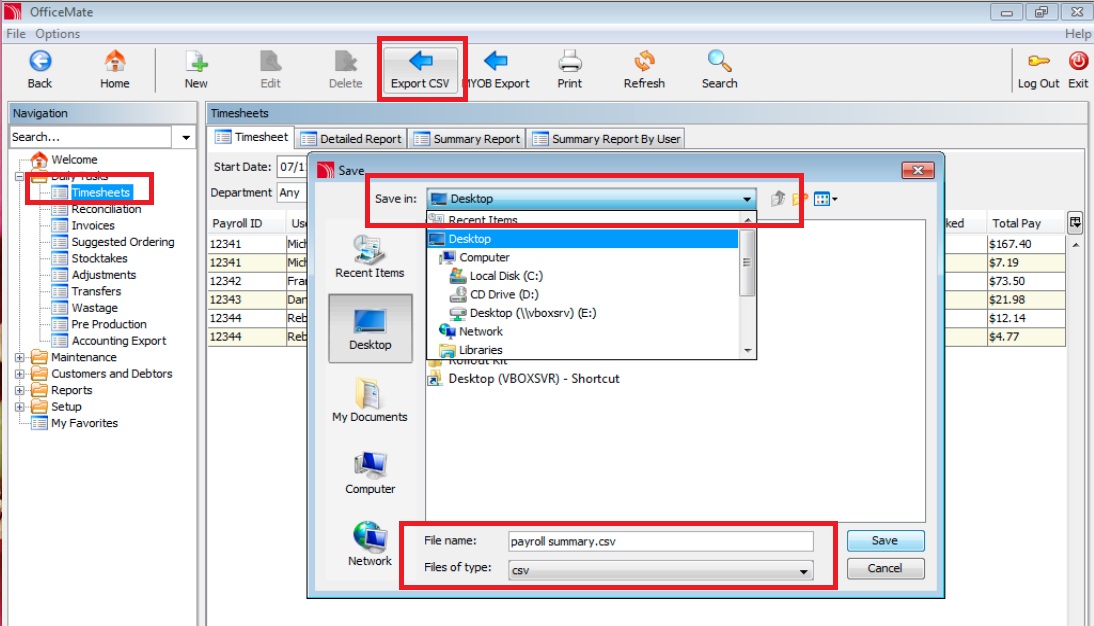The width and height of the screenshot is (1094, 626).
Task: Click the File name input field
Action: coord(661,542)
